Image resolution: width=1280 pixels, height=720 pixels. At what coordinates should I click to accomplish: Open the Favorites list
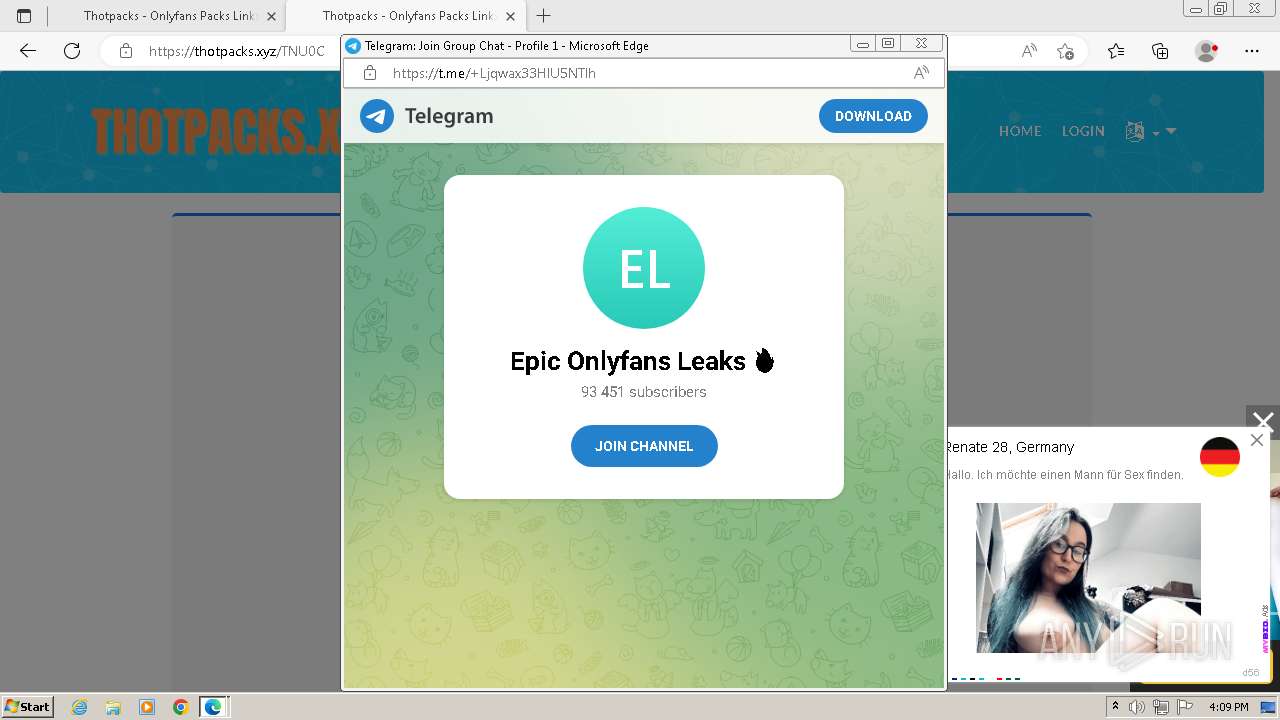(x=1116, y=51)
